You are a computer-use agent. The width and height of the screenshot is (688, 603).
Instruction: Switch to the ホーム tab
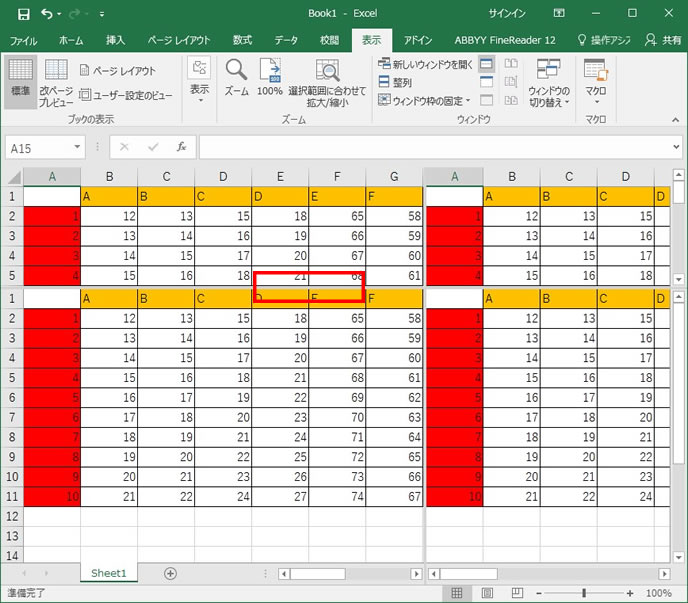point(71,40)
